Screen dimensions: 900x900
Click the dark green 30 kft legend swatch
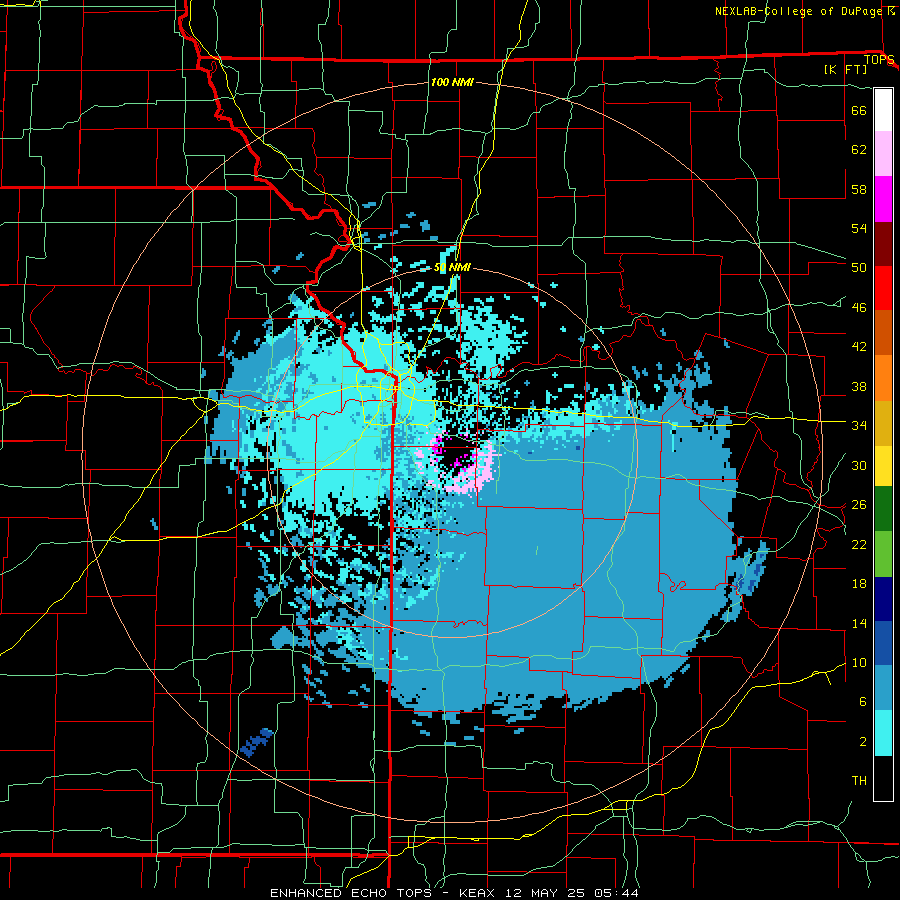click(883, 509)
